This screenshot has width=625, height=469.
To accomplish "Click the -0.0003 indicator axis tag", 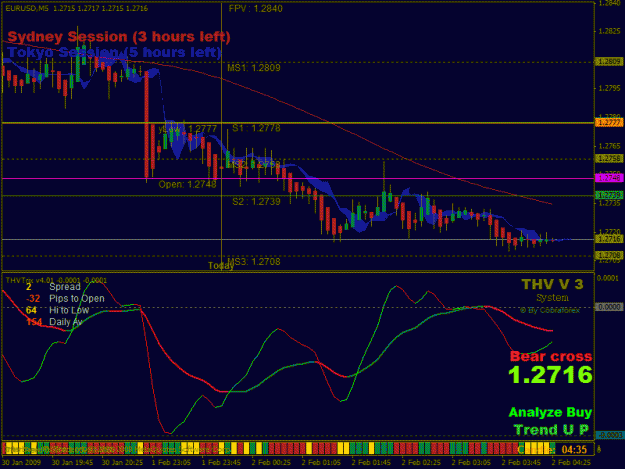I will 609,435.
